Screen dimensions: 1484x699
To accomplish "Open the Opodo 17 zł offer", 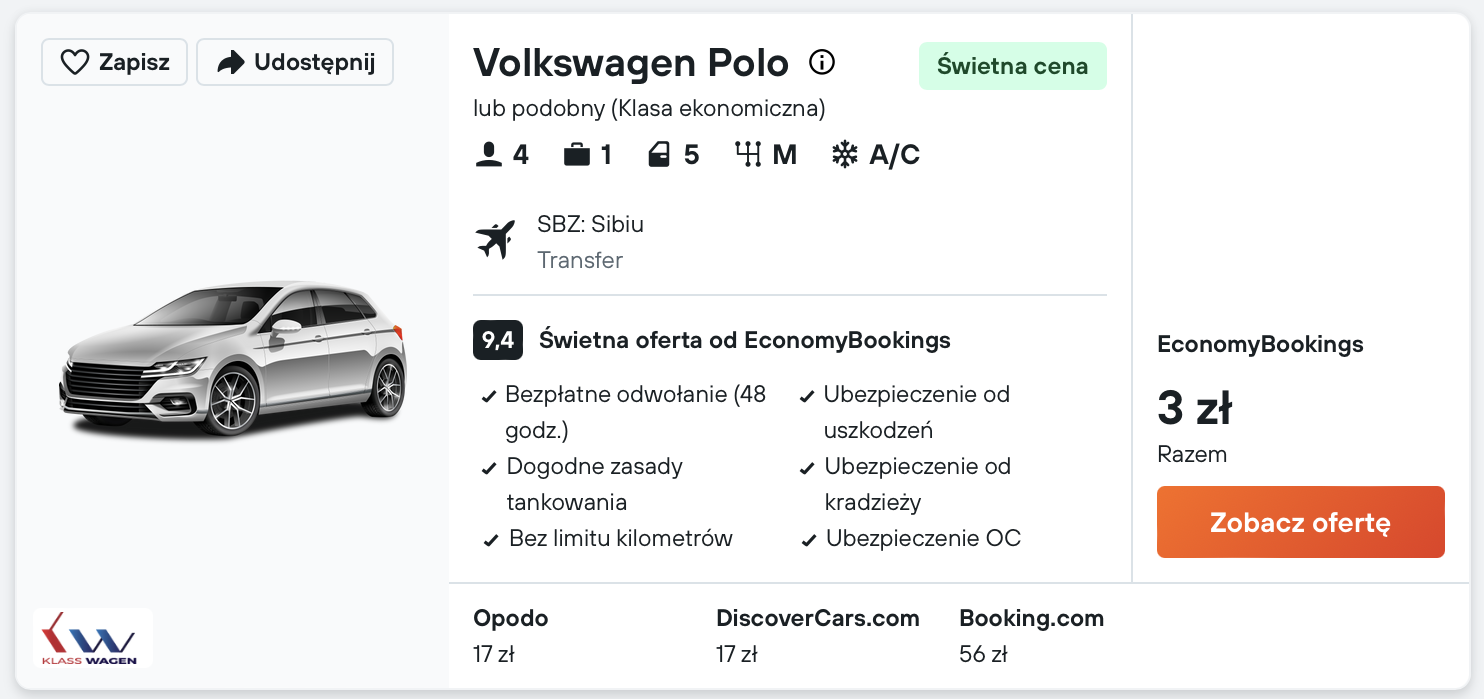I will 511,636.
